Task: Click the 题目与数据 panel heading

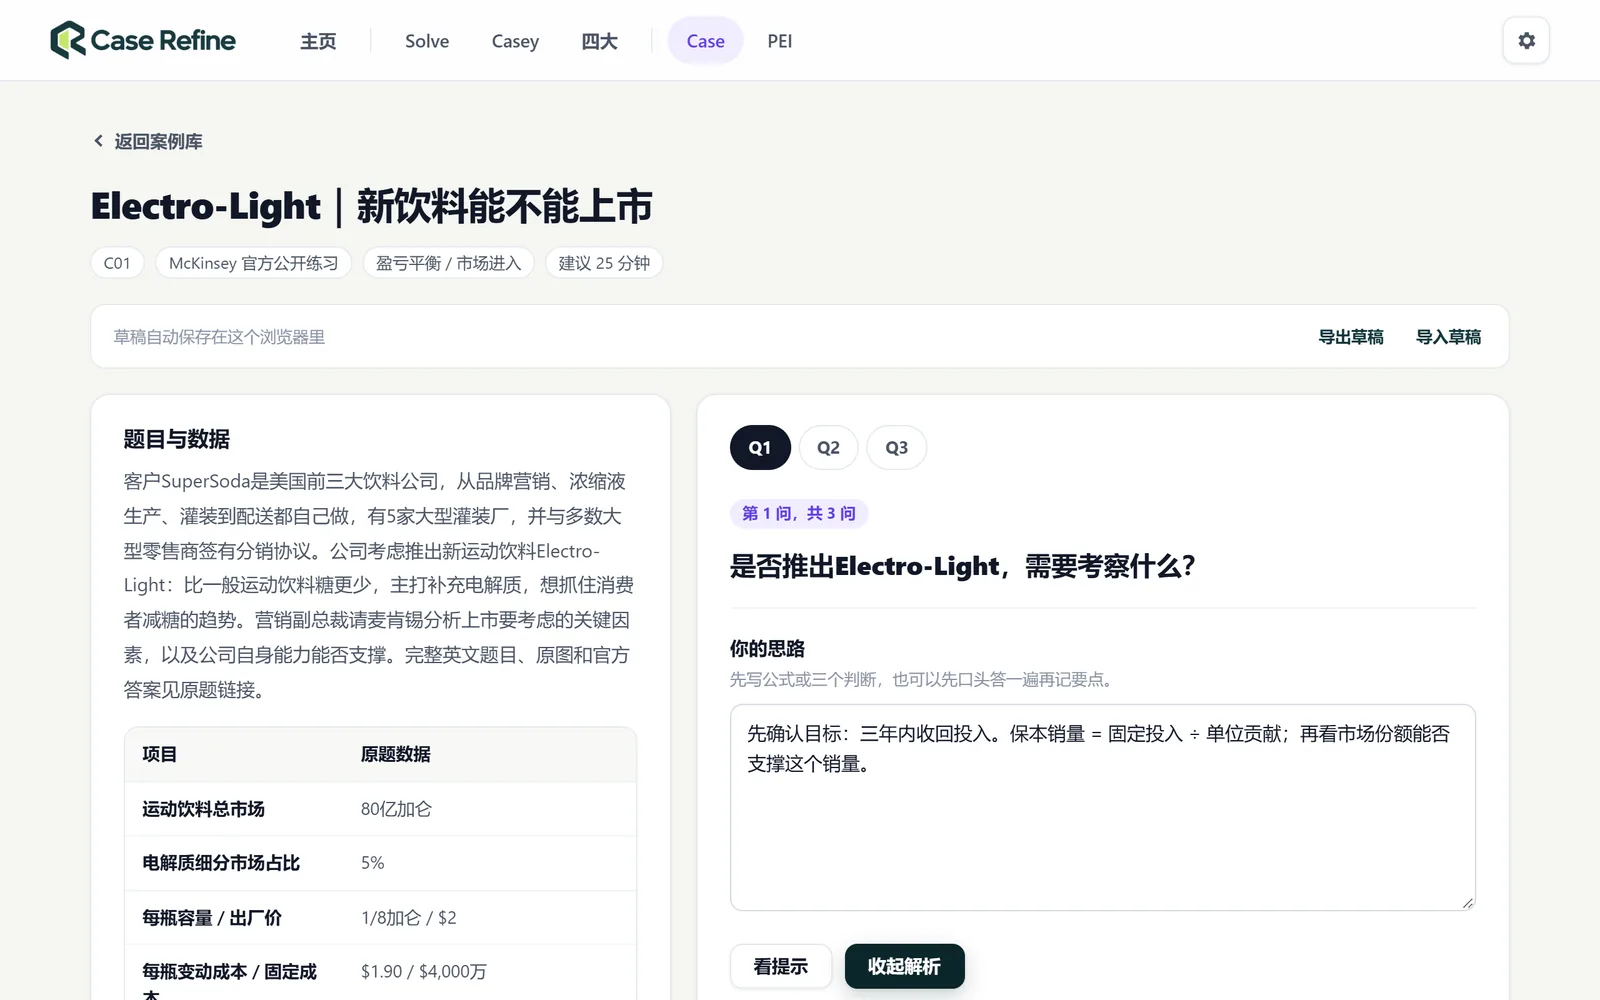Action: pyautogui.click(x=176, y=439)
